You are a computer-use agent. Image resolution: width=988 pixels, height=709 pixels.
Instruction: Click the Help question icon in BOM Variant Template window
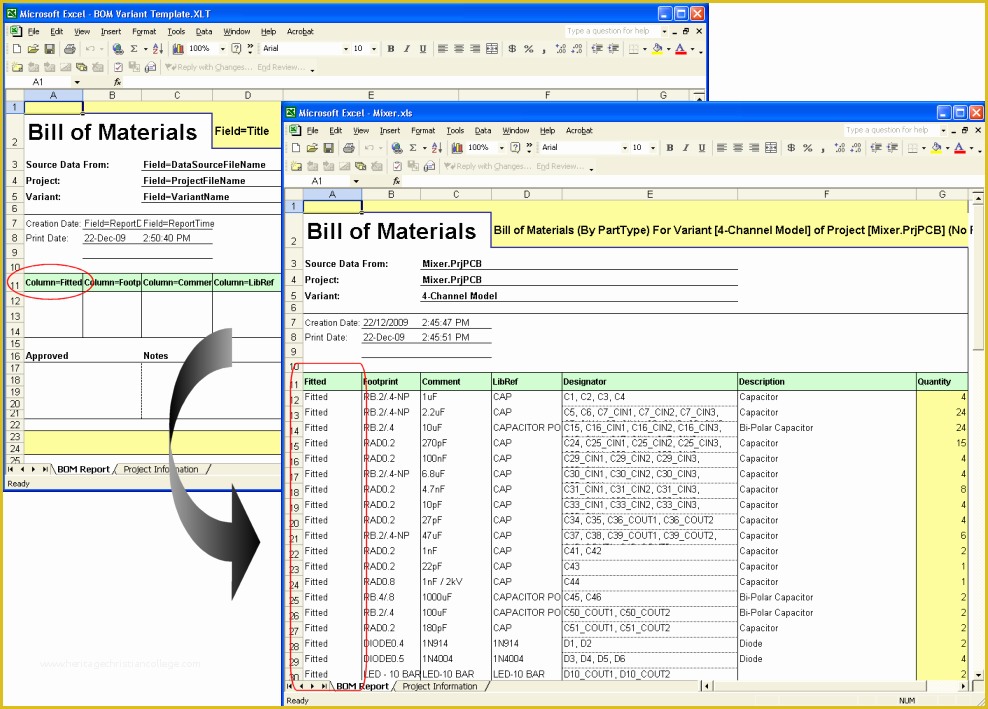[236, 49]
